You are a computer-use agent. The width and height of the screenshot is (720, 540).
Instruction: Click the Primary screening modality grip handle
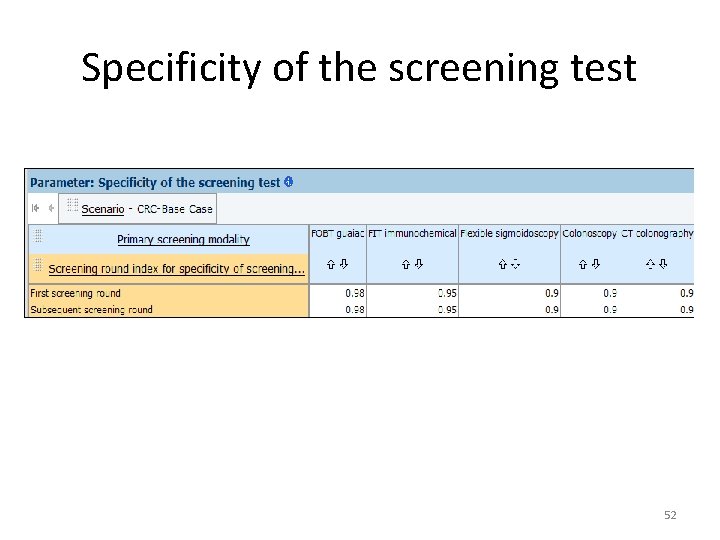(39, 237)
